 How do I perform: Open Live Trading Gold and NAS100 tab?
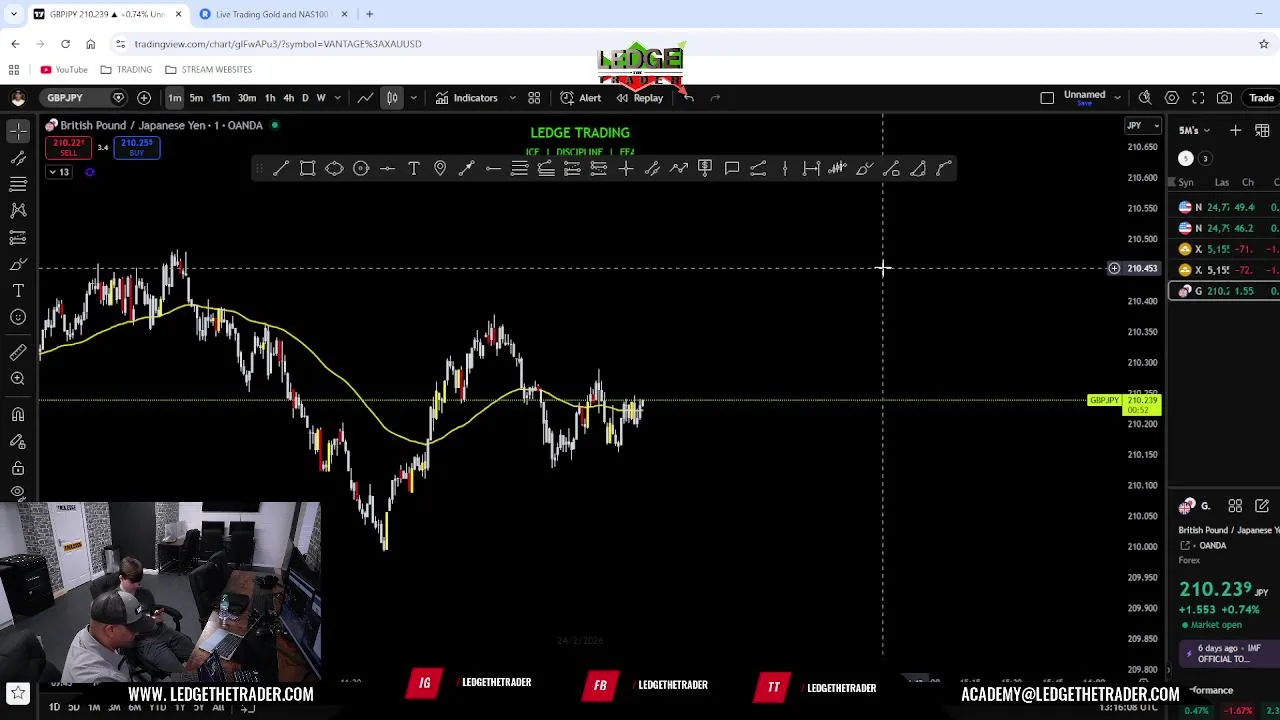[x=270, y=14]
